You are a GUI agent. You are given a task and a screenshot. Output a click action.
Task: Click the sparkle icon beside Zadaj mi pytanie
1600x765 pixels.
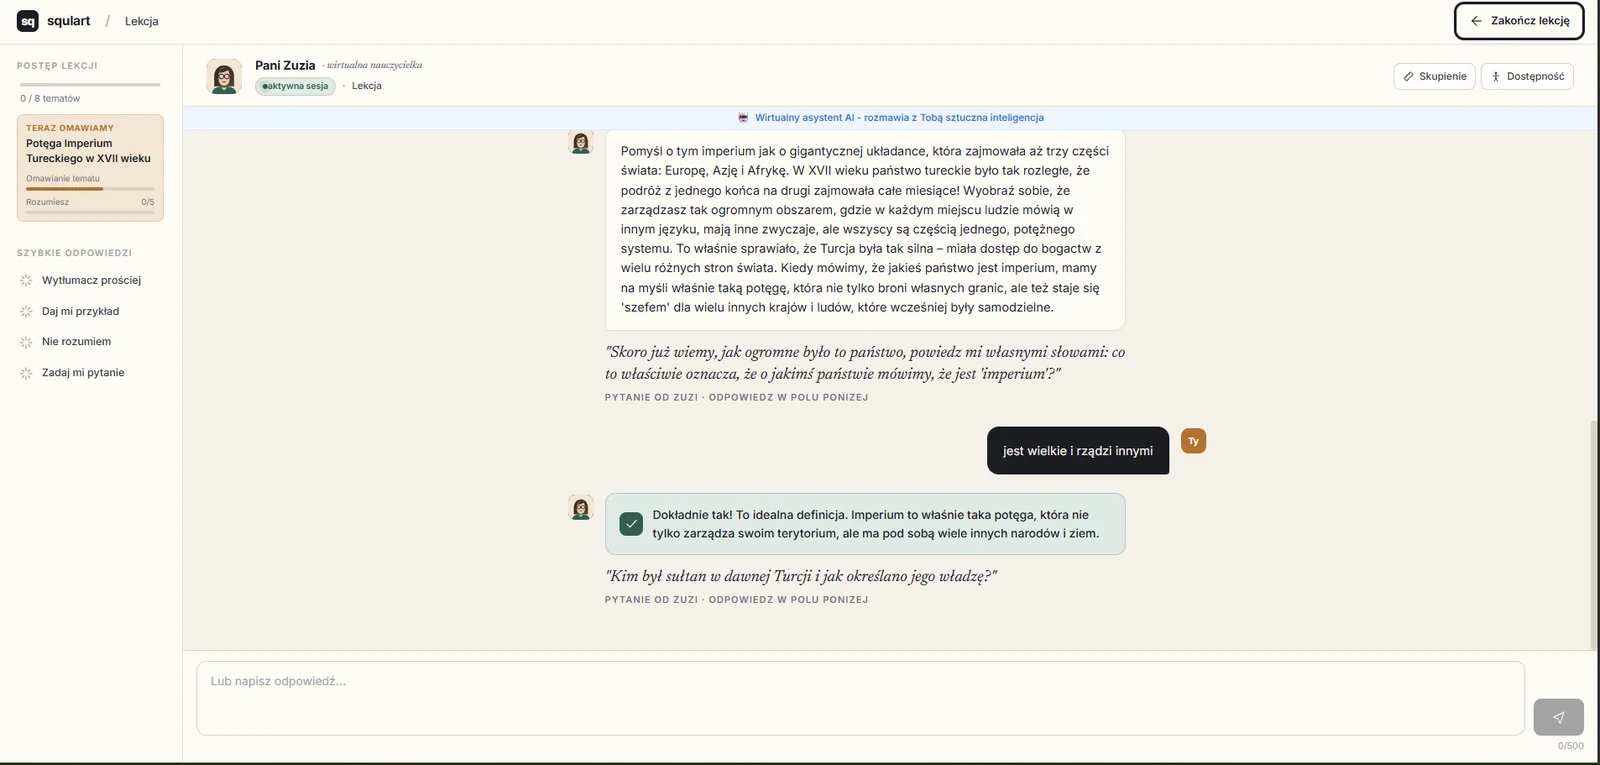click(26, 373)
